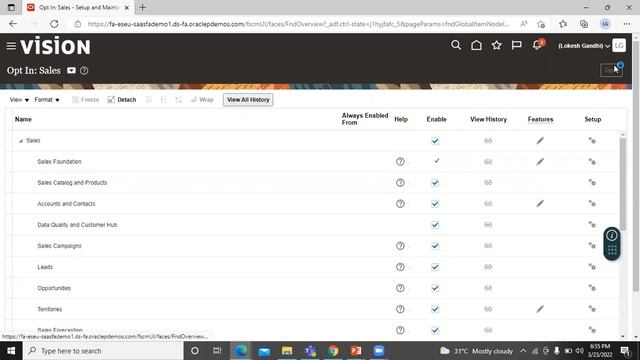This screenshot has width=640, height=360.
Task: Toggle Enable for Sales Campaigns
Action: point(435,246)
